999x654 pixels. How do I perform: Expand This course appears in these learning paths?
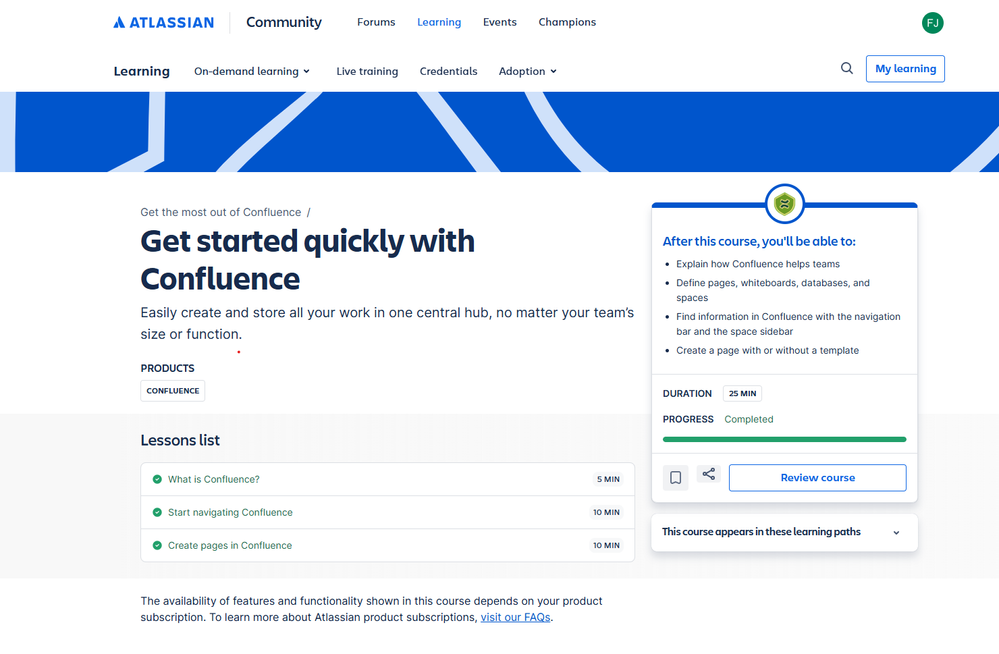pos(784,532)
